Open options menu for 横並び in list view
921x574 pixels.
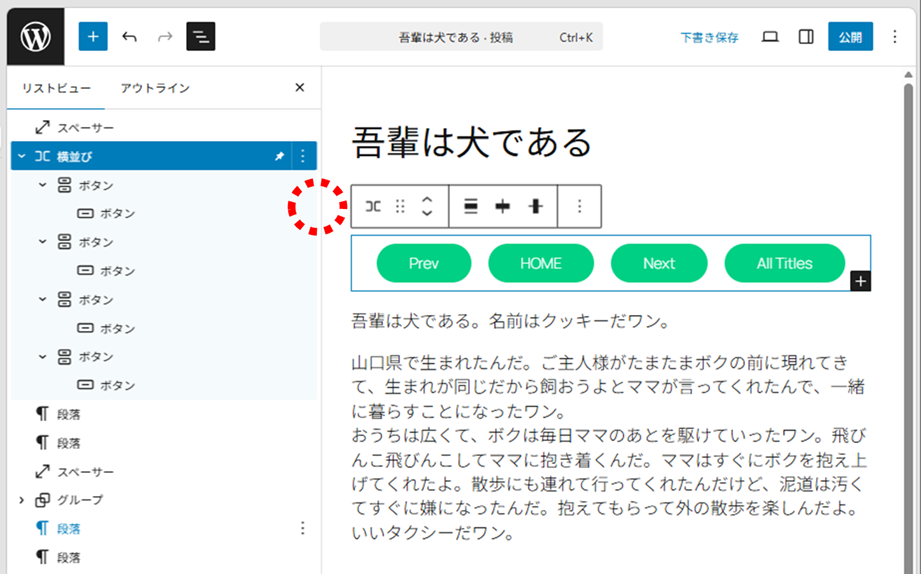(x=304, y=157)
